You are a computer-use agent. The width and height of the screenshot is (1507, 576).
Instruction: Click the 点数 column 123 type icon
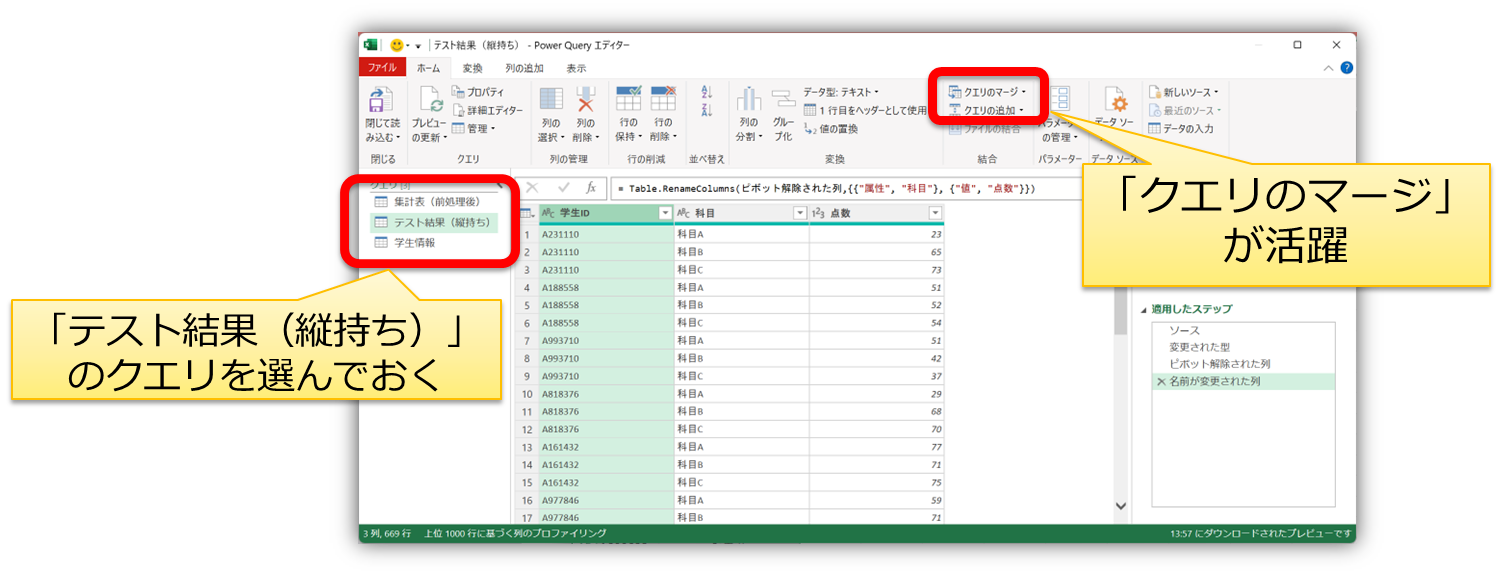click(x=818, y=213)
